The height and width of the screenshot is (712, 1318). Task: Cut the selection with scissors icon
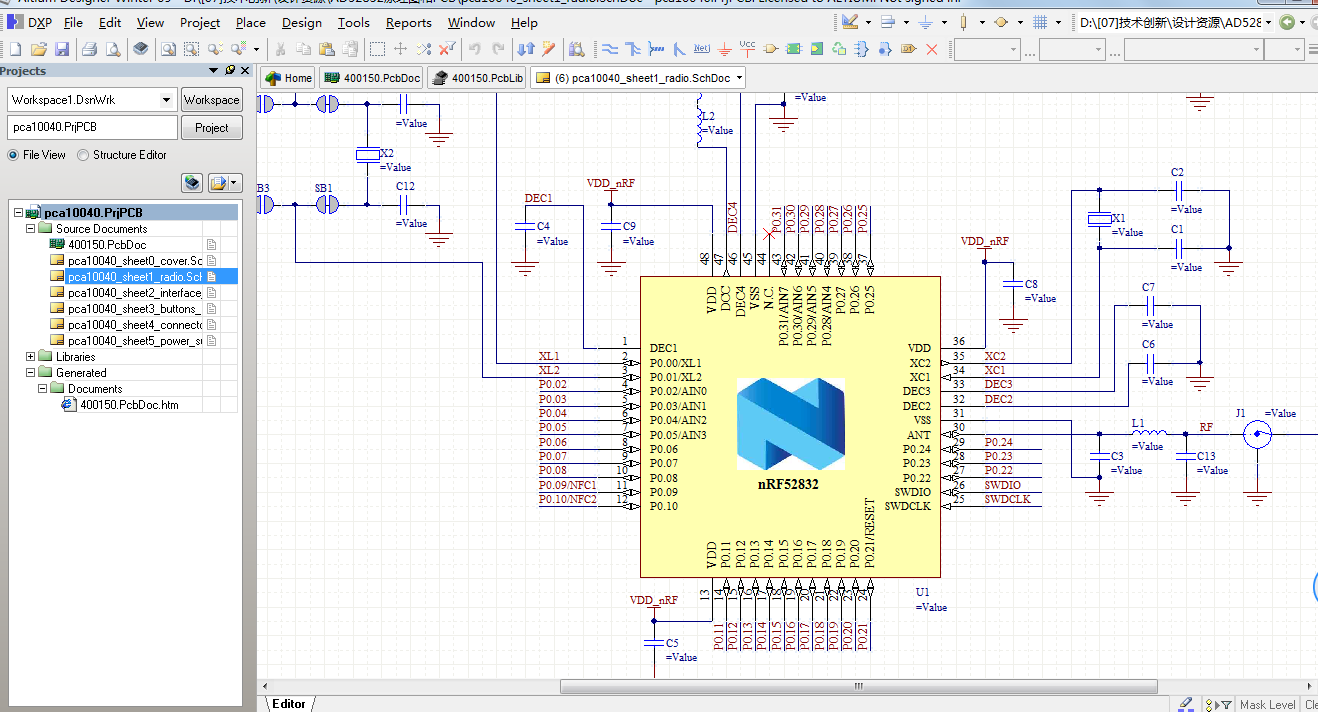pyautogui.click(x=280, y=49)
